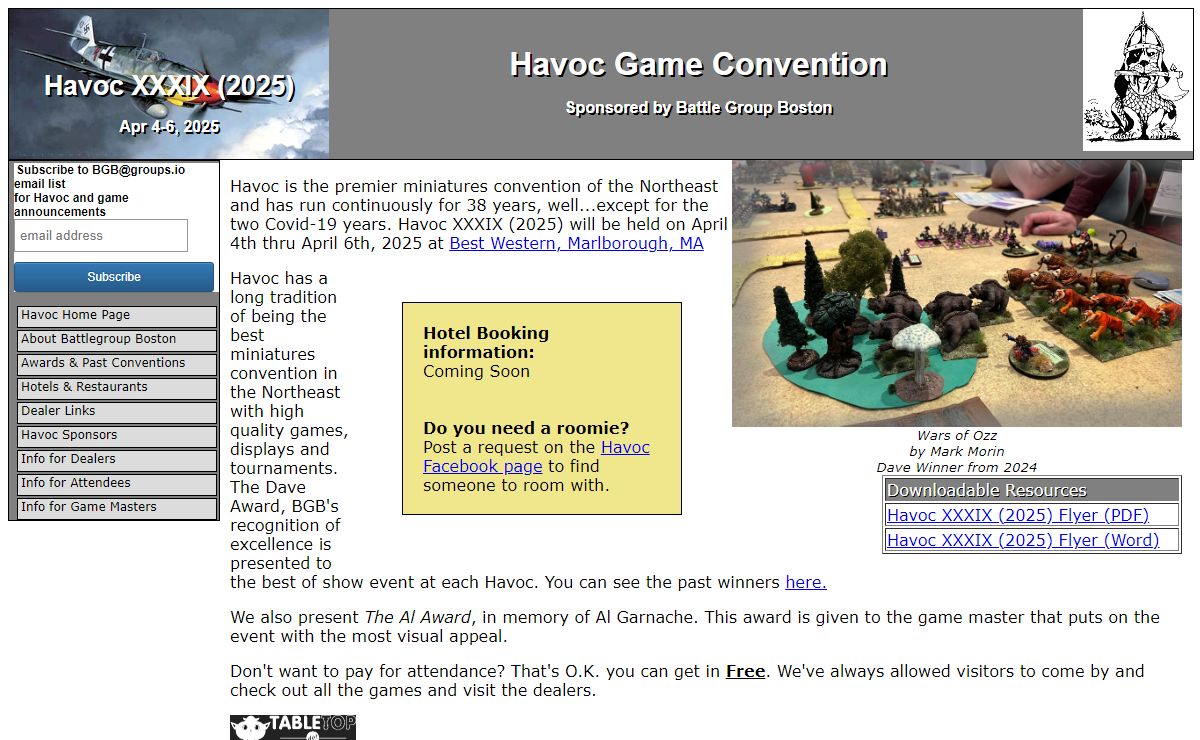Download Havoc XXXIX (2025) Flyer (Word)

pyautogui.click(x=1023, y=540)
